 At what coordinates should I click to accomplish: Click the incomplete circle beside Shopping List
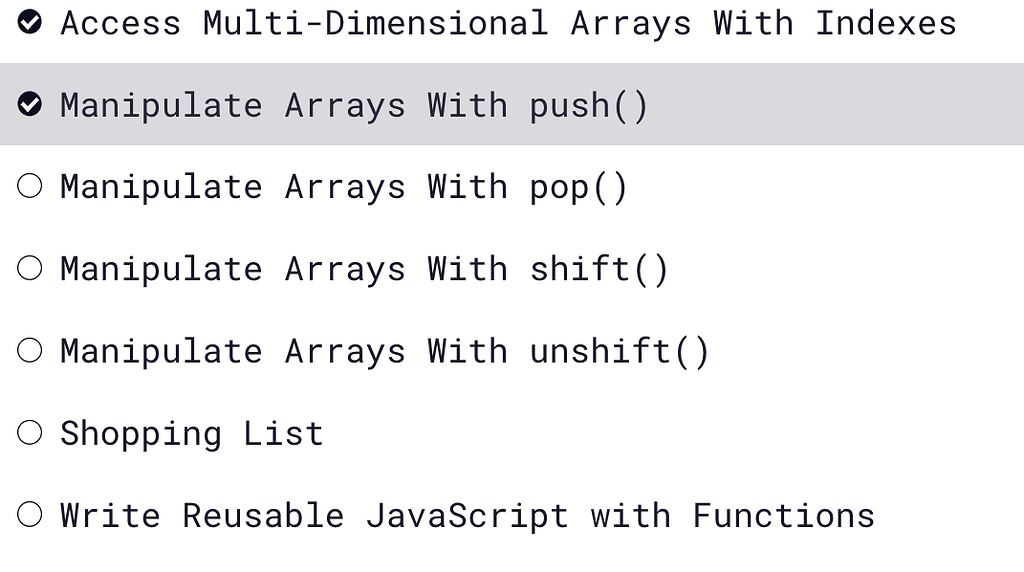point(29,432)
